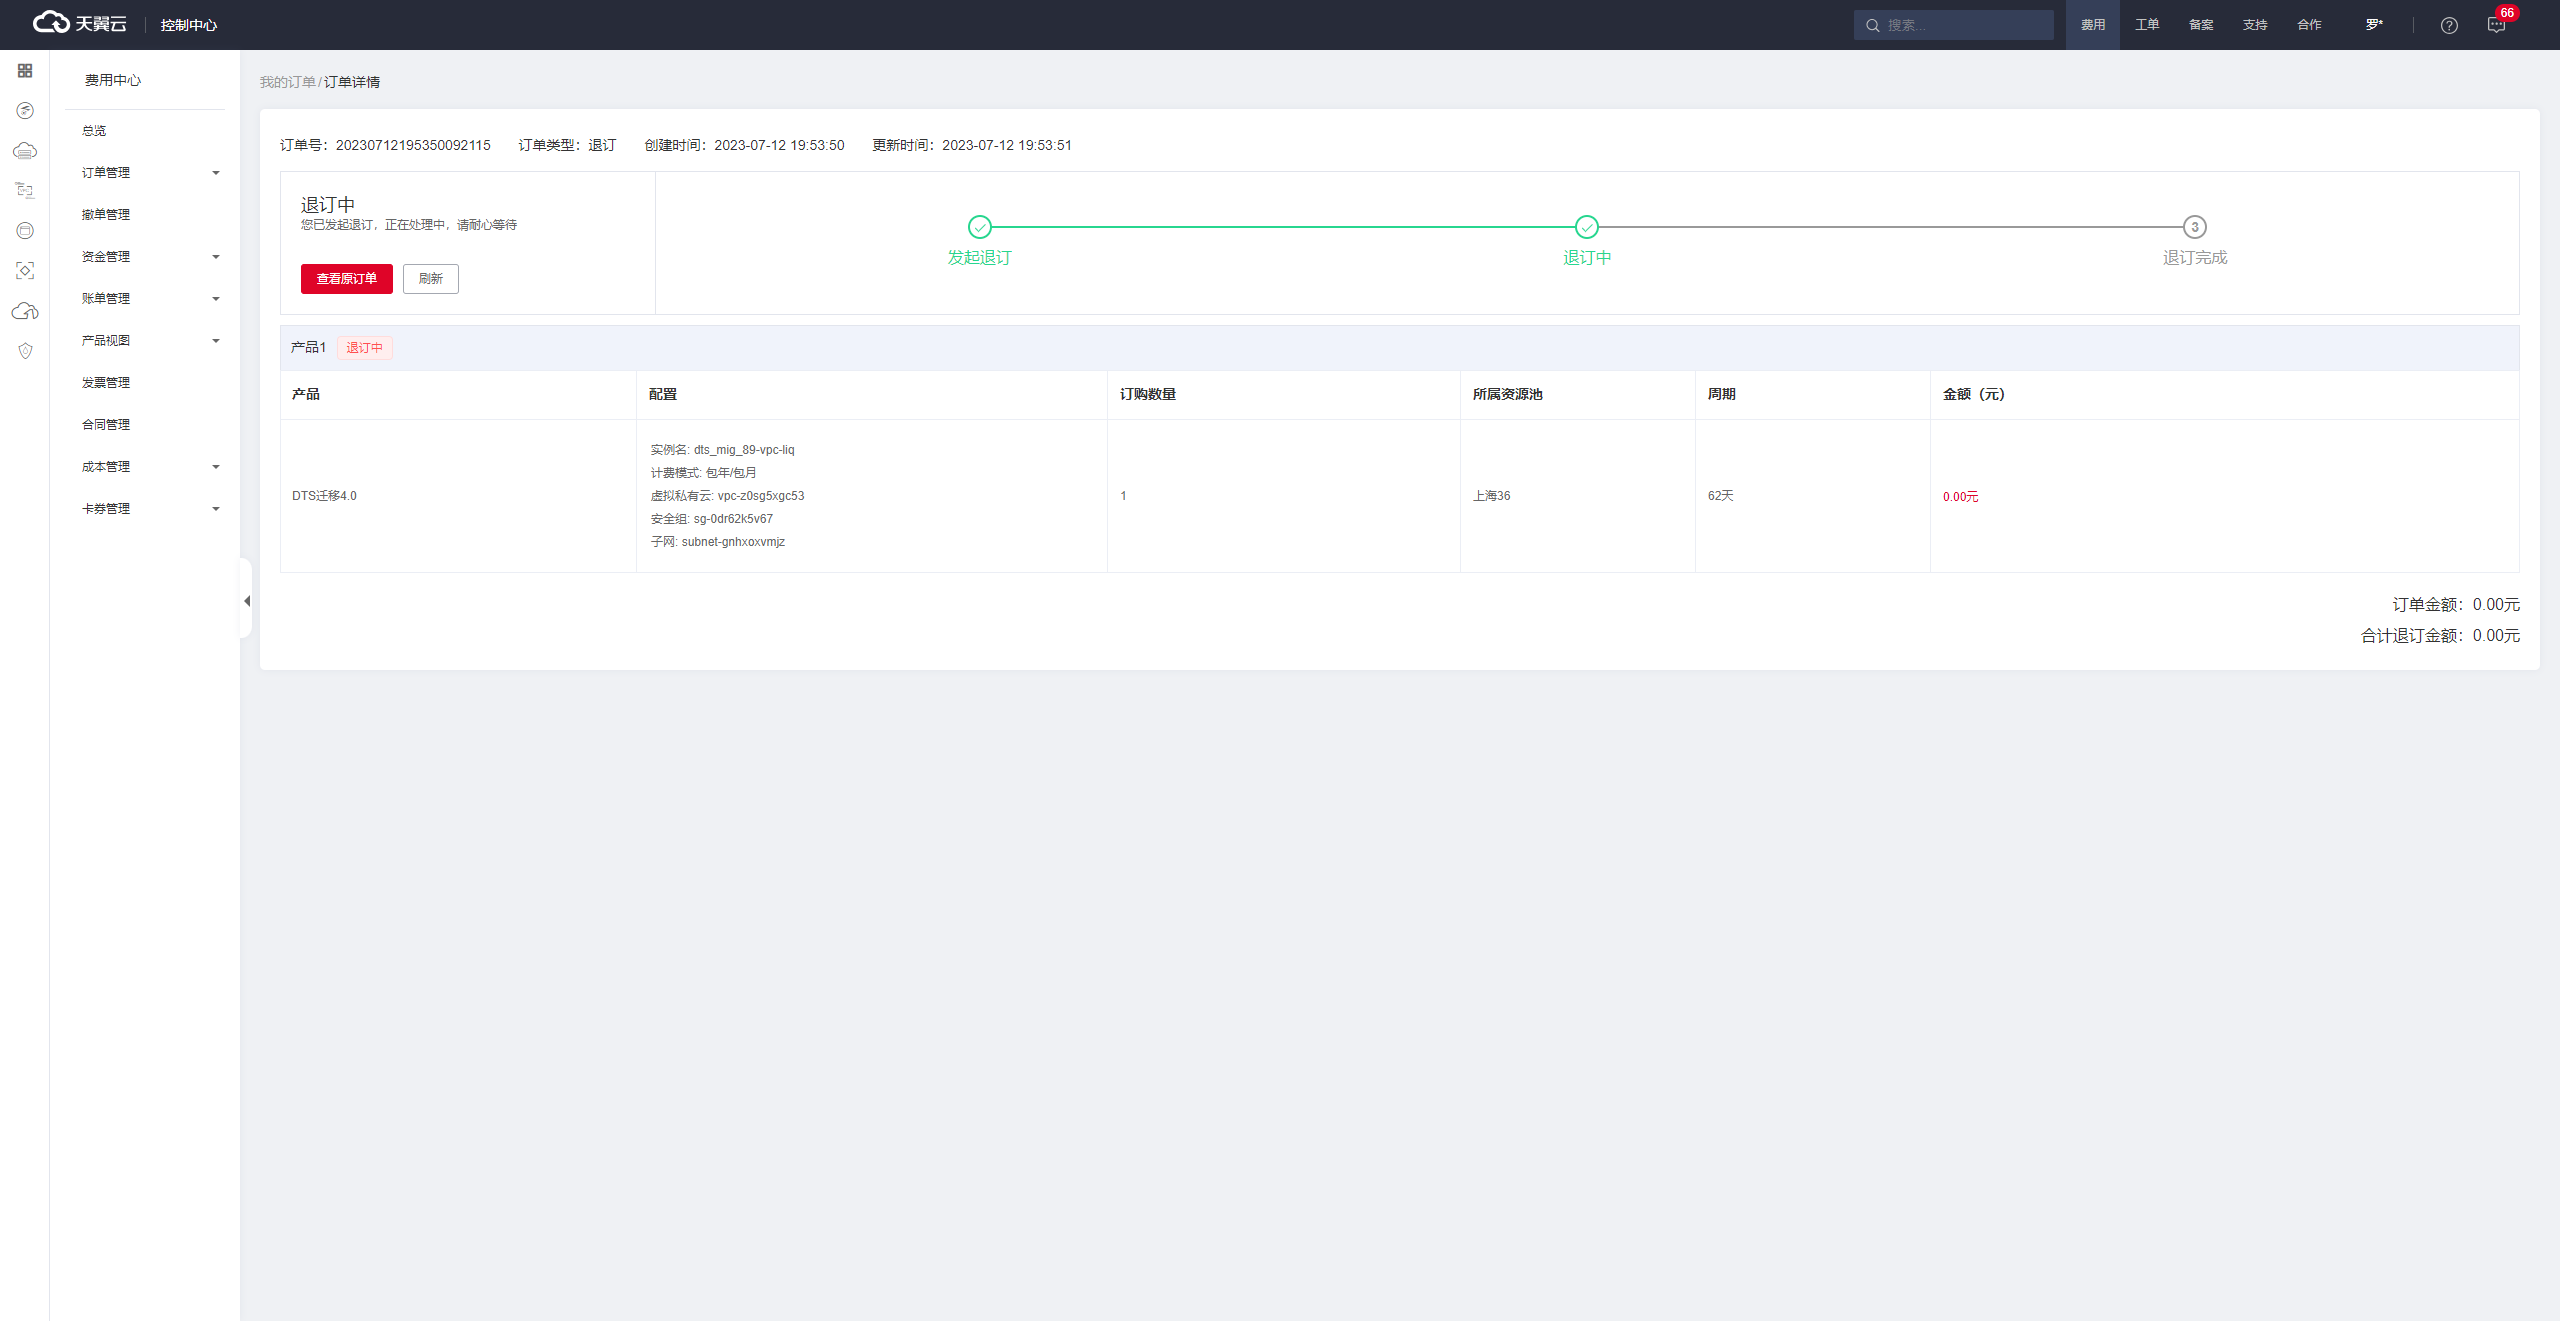This screenshot has width=2560, height=1321.
Task: Click the 刷新 button
Action: tap(430, 279)
